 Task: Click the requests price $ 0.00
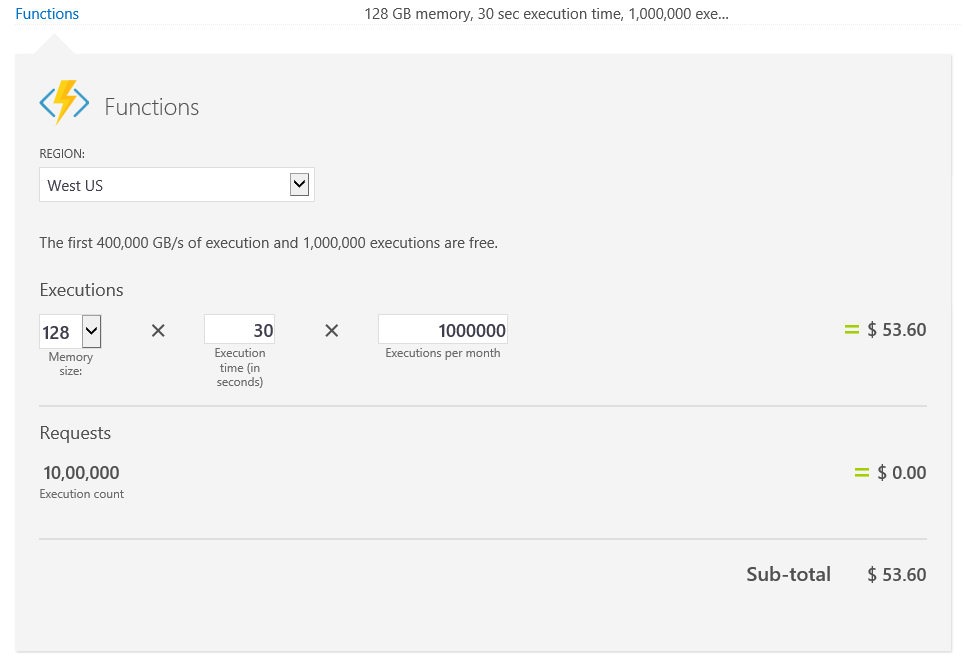click(x=902, y=472)
